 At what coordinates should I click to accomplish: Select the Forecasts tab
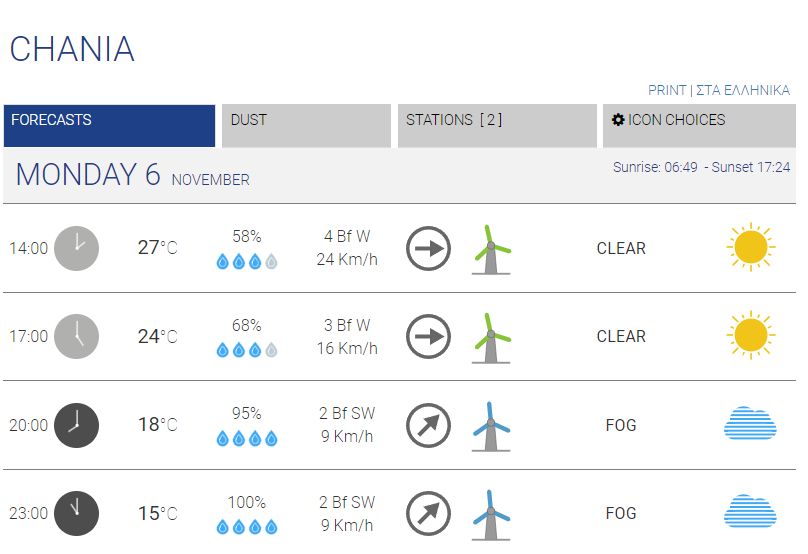coord(109,126)
